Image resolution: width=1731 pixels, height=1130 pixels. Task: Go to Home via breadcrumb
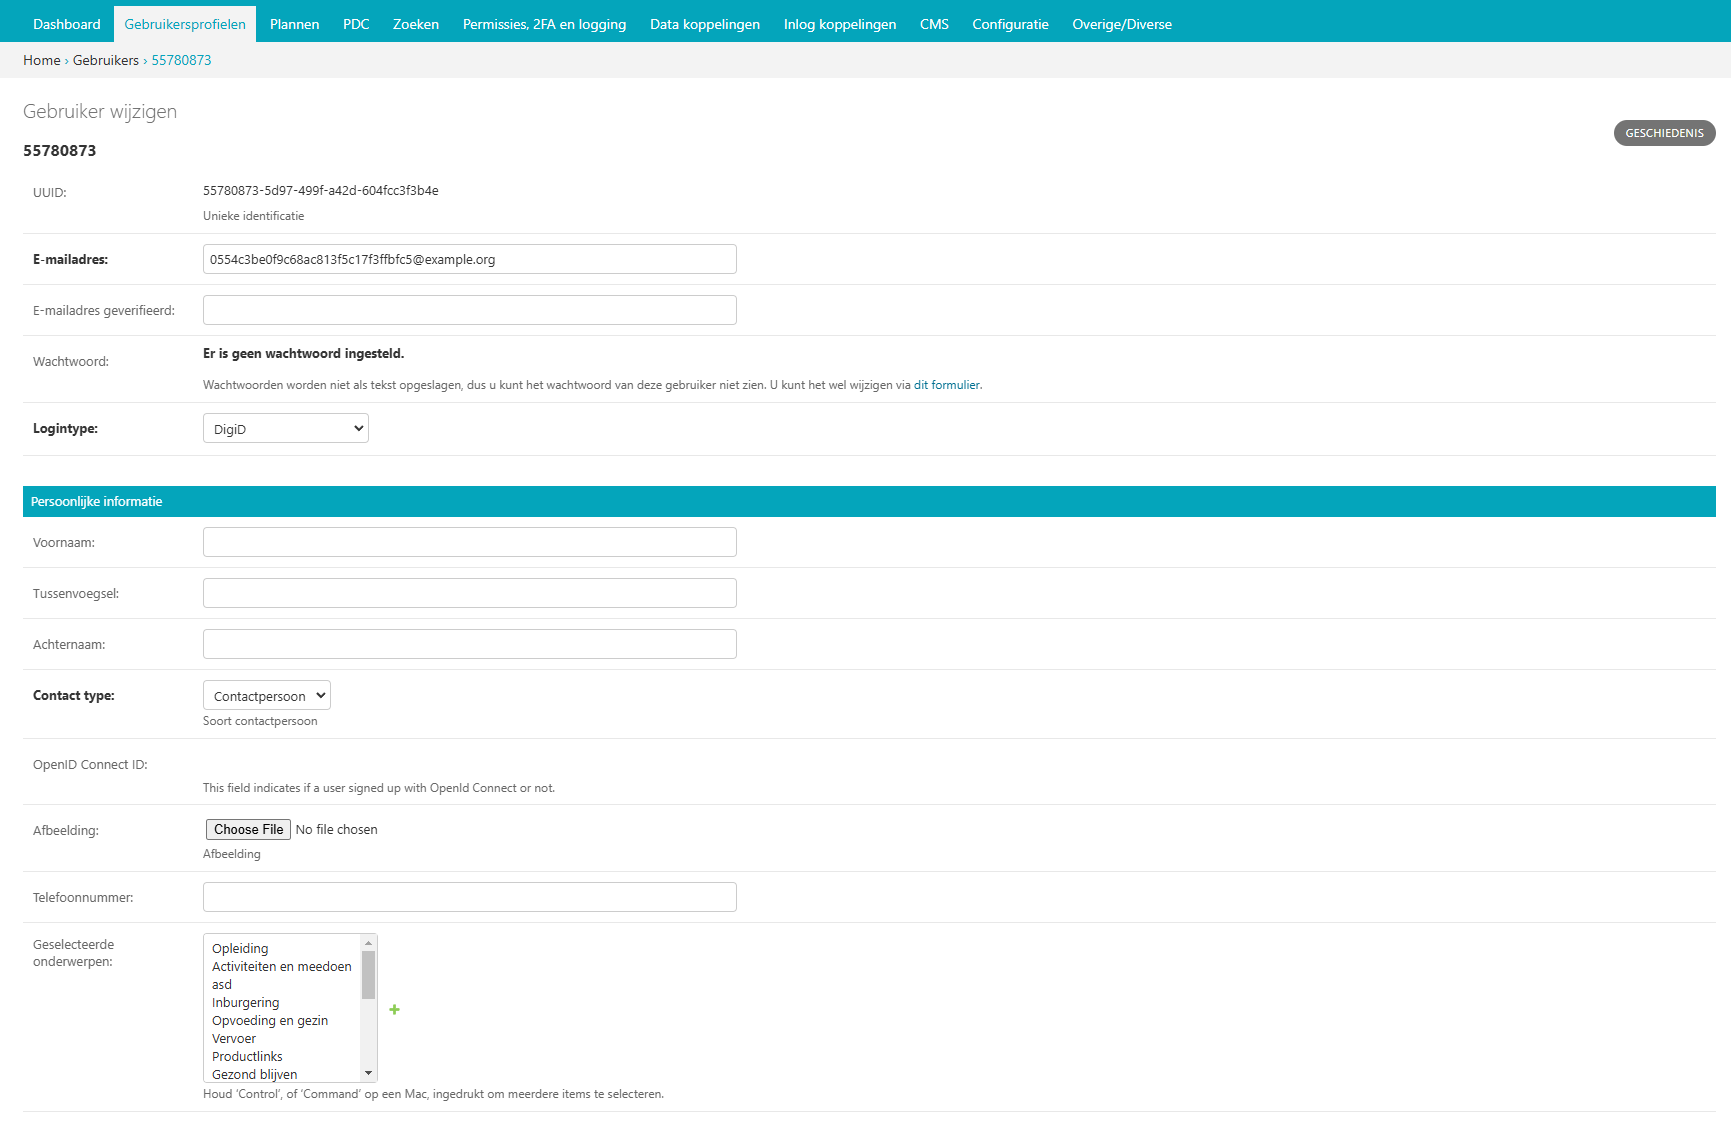point(42,60)
